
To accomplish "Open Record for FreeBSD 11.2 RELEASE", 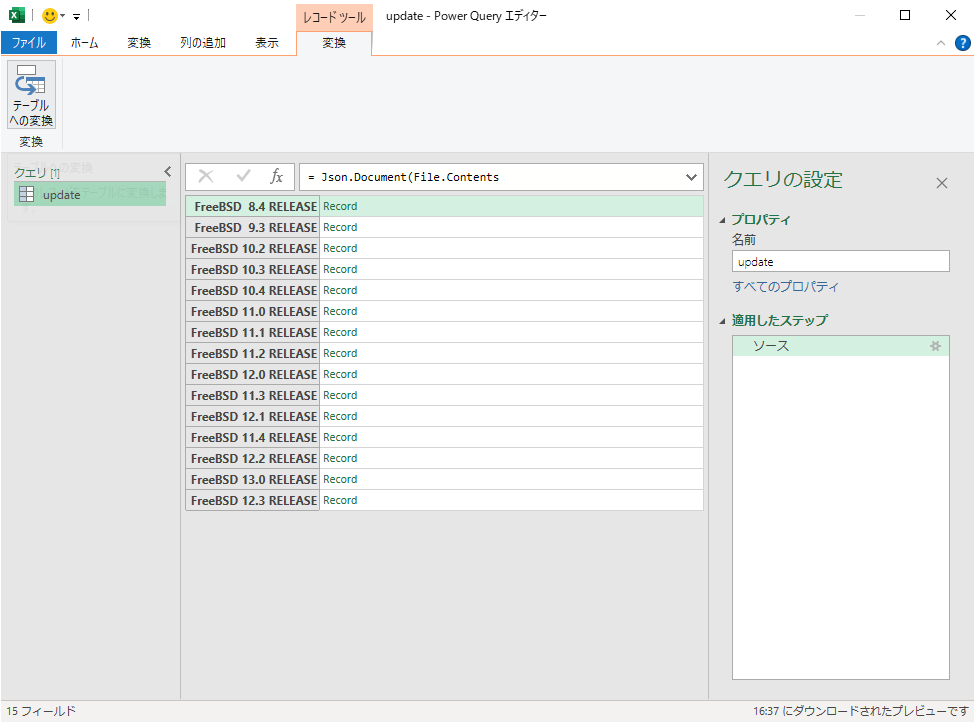I will pos(340,353).
